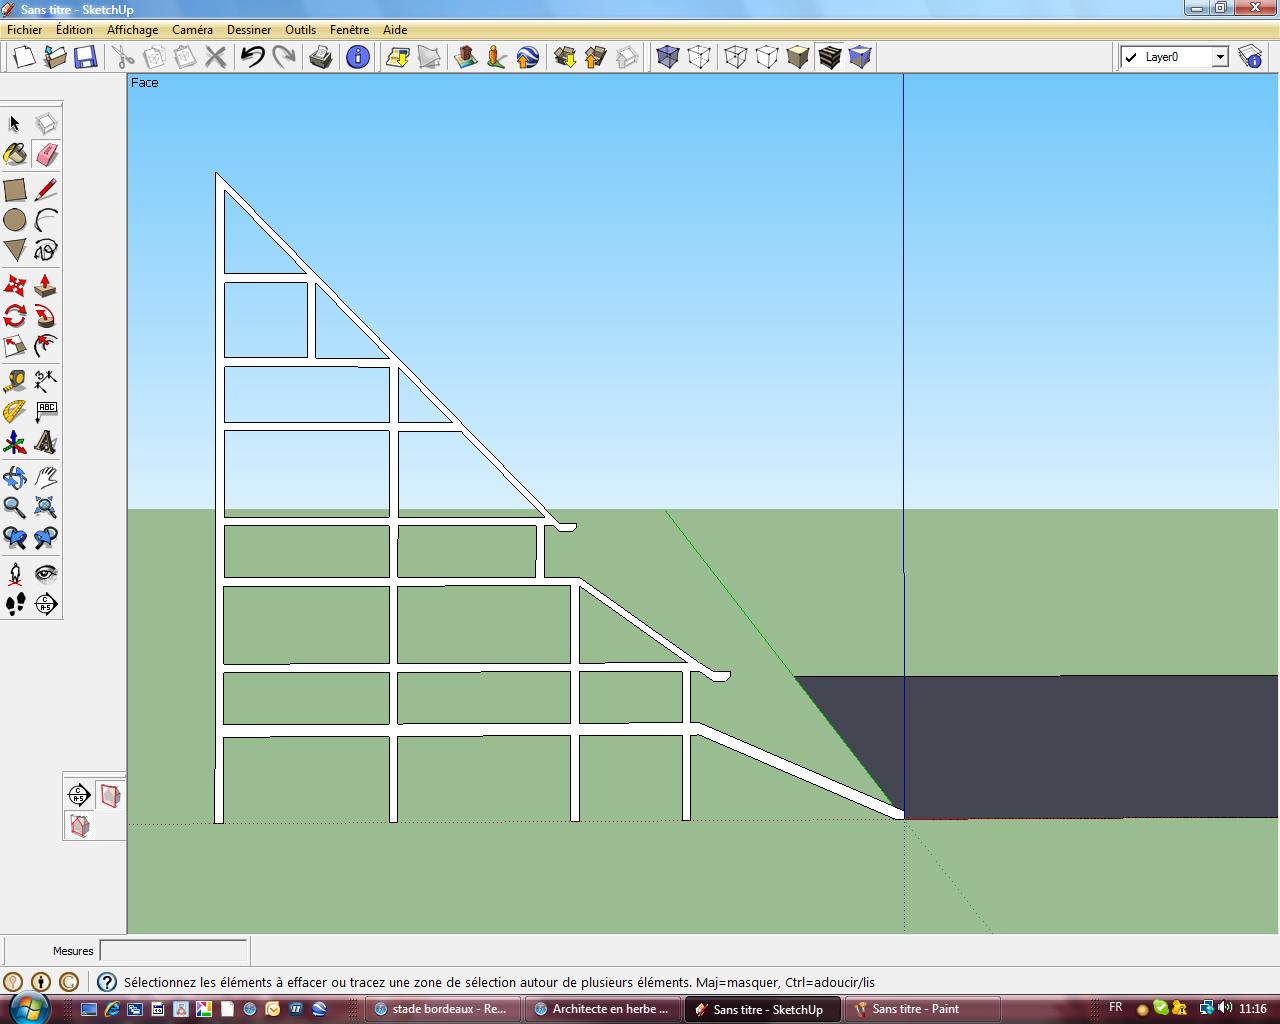Choose the Orbit camera tool

pyautogui.click(x=15, y=477)
